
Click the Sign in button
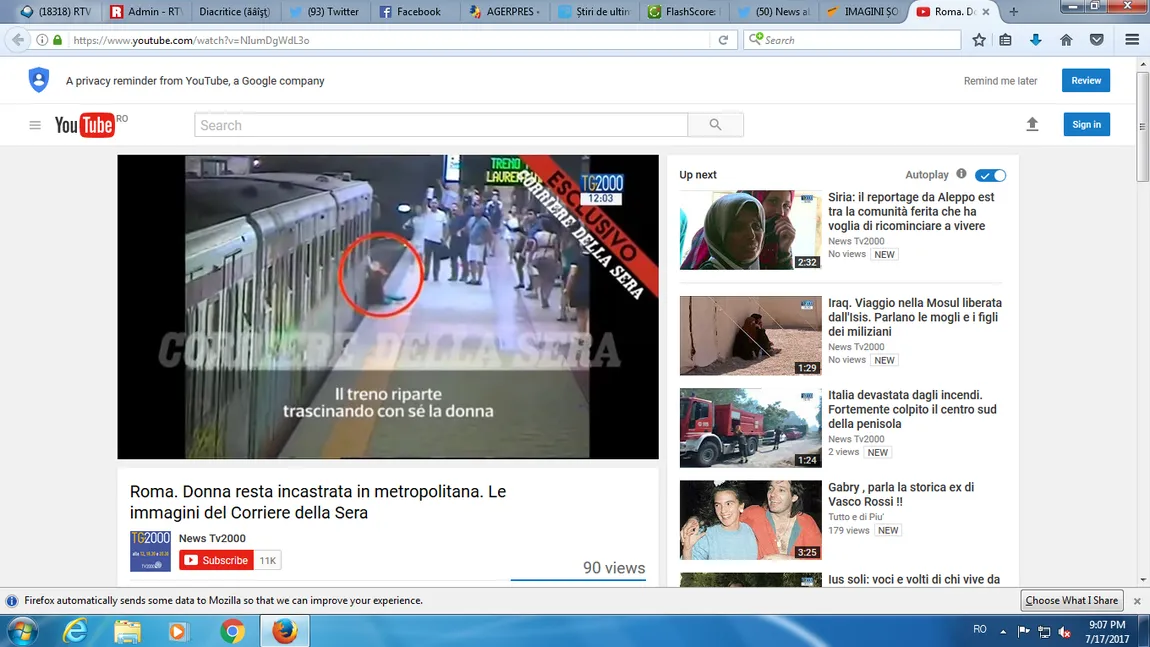[1086, 125]
